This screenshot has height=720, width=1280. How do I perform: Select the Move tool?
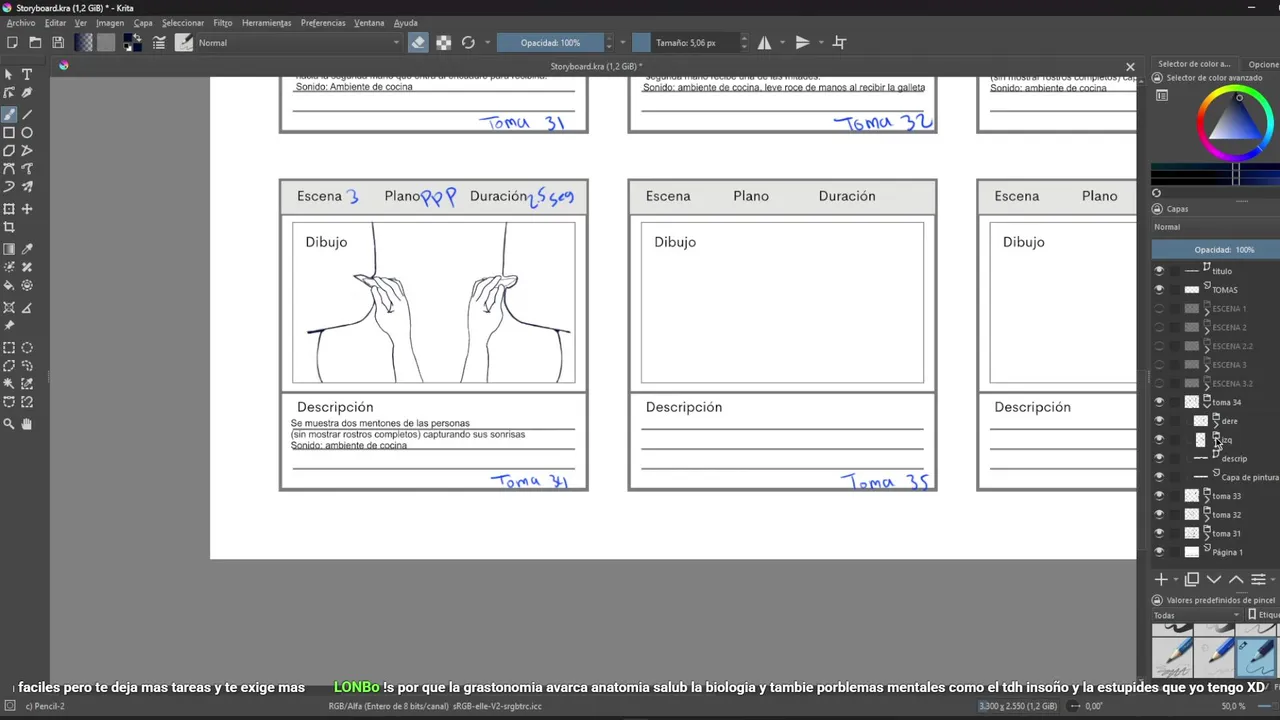27,209
